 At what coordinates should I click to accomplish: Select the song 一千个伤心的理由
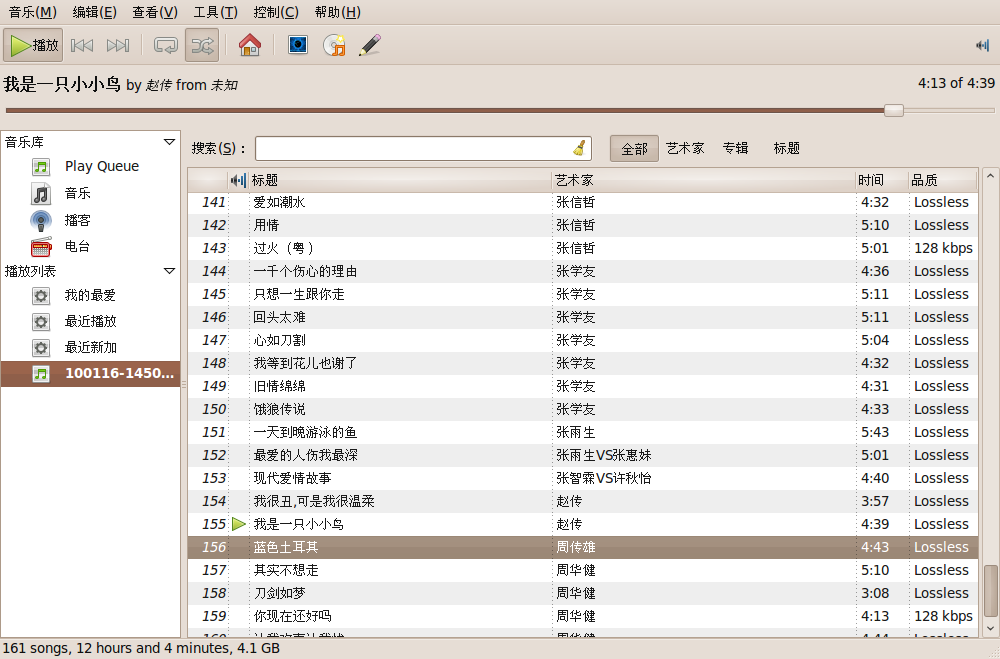tap(583, 271)
